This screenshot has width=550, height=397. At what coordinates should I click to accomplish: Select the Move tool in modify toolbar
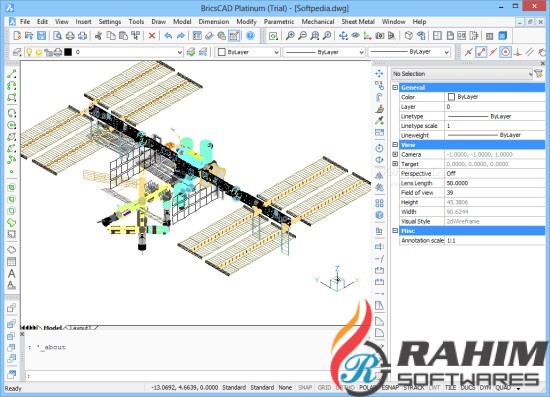(x=379, y=73)
